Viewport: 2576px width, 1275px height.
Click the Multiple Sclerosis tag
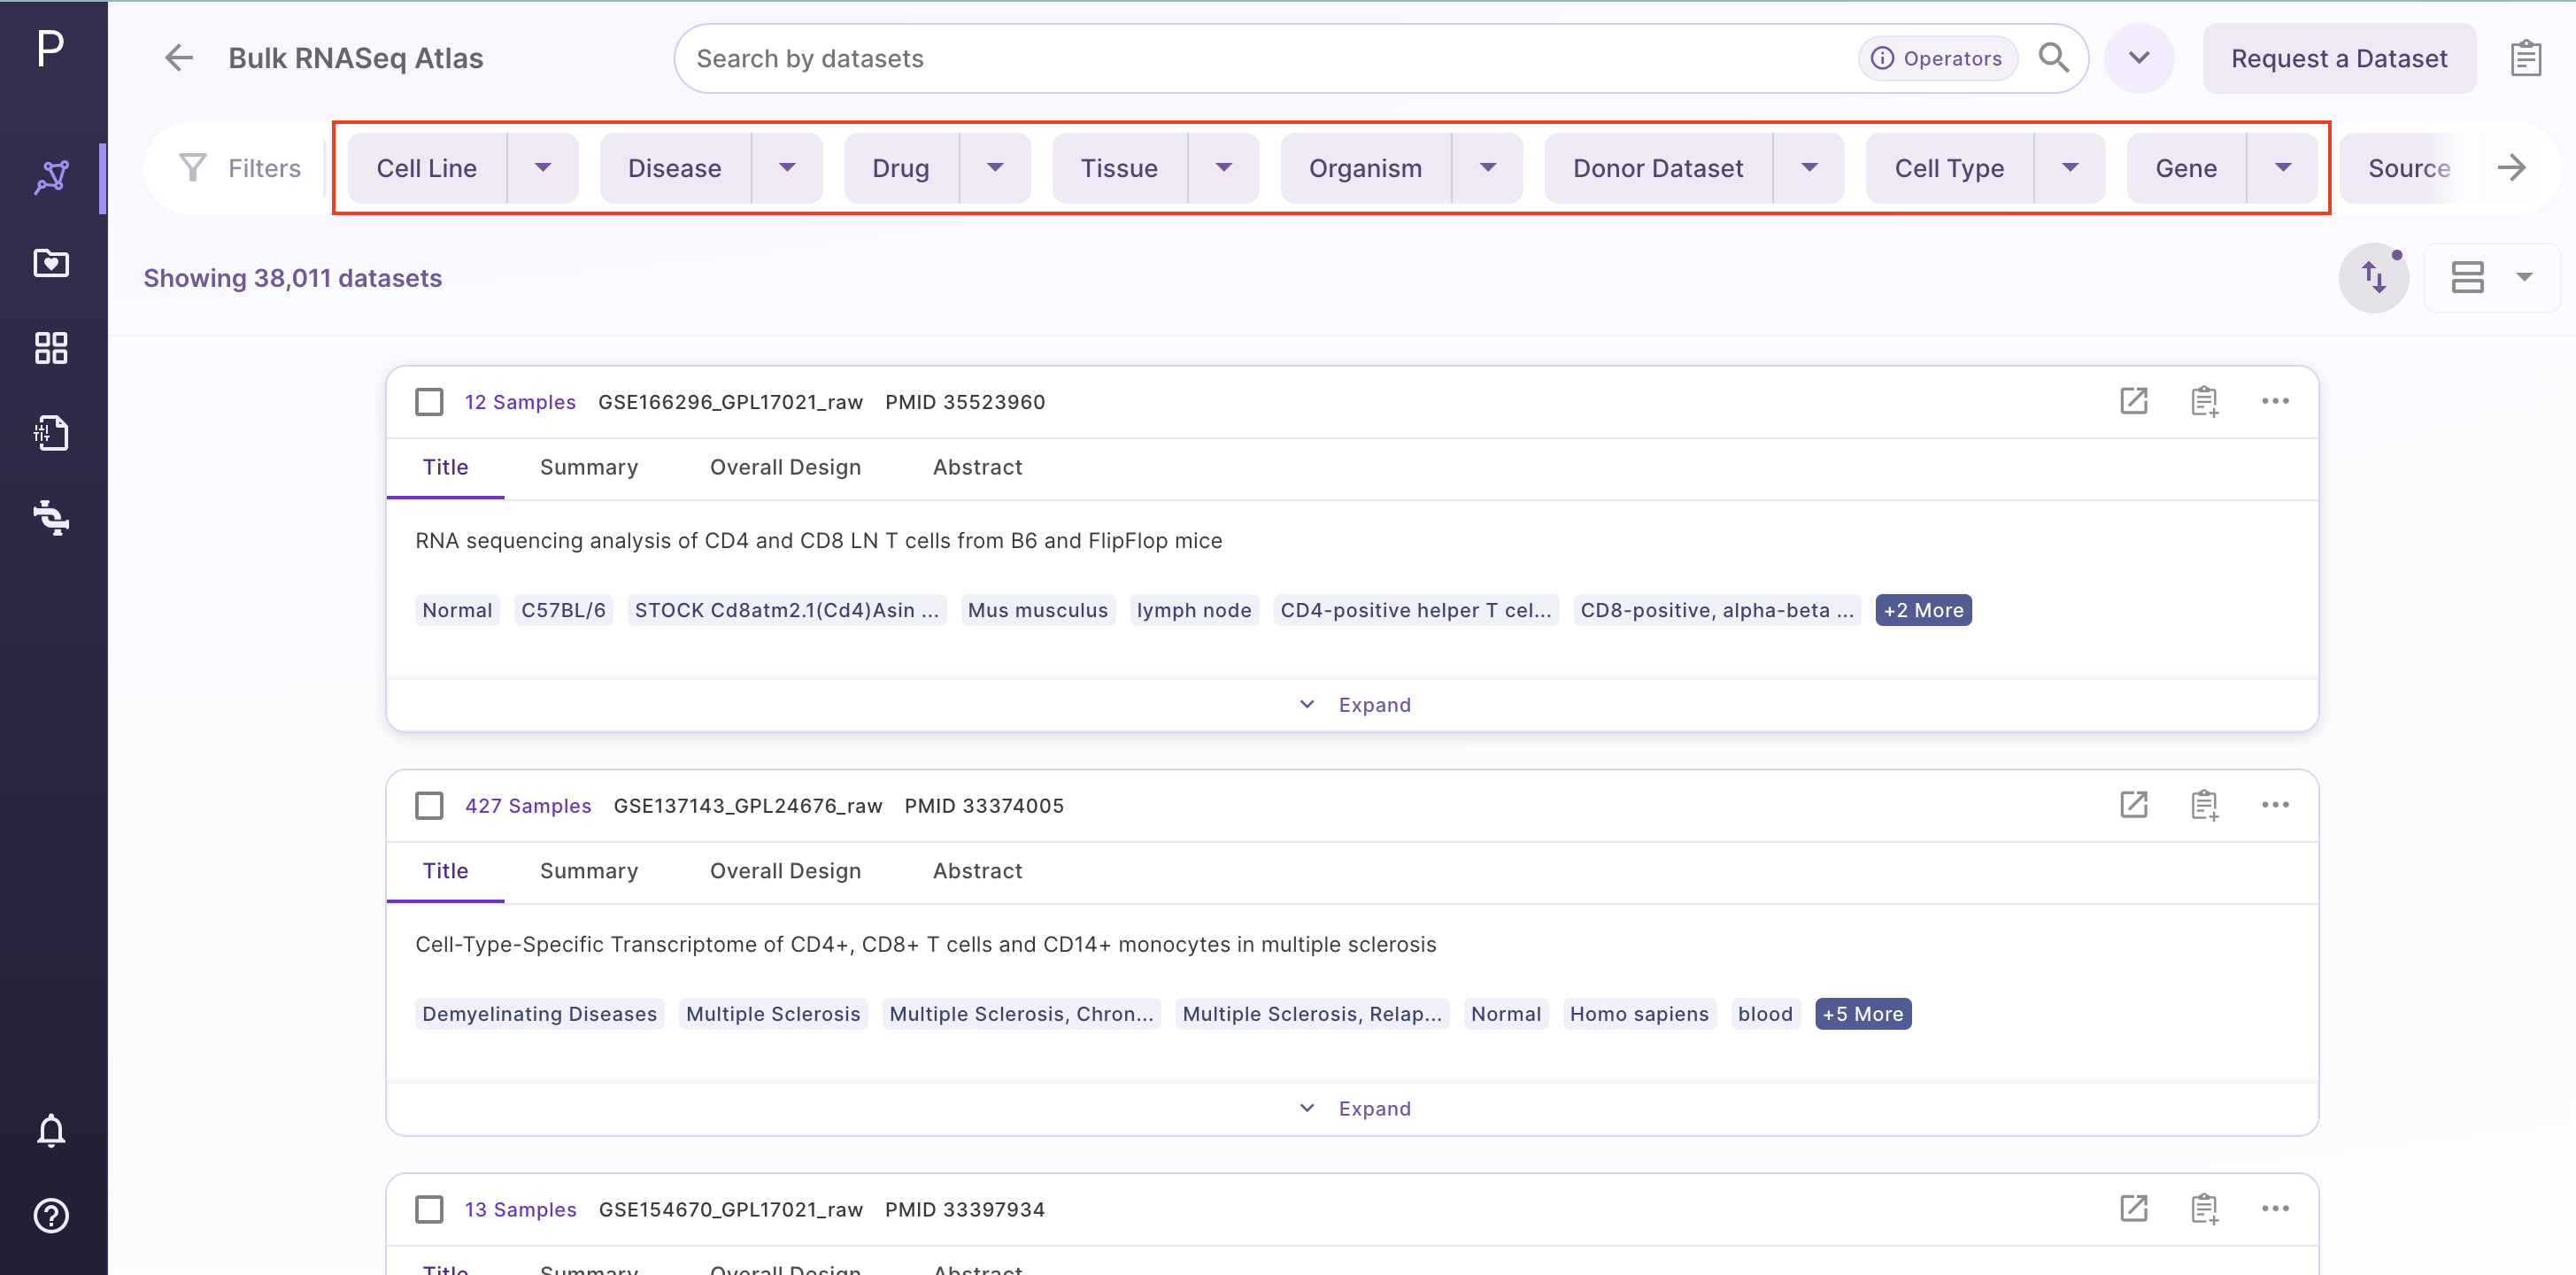click(x=773, y=1014)
